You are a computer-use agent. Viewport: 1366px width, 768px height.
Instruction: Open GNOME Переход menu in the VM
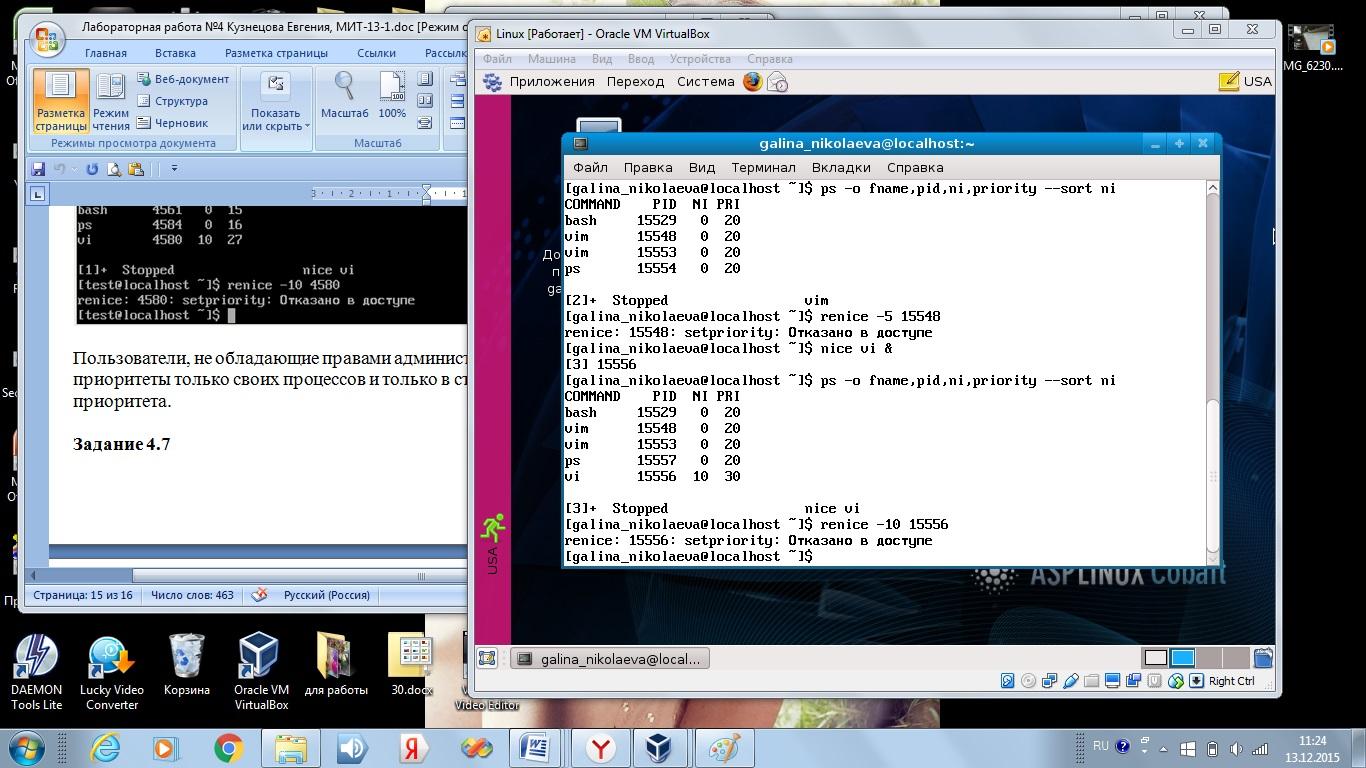point(635,81)
